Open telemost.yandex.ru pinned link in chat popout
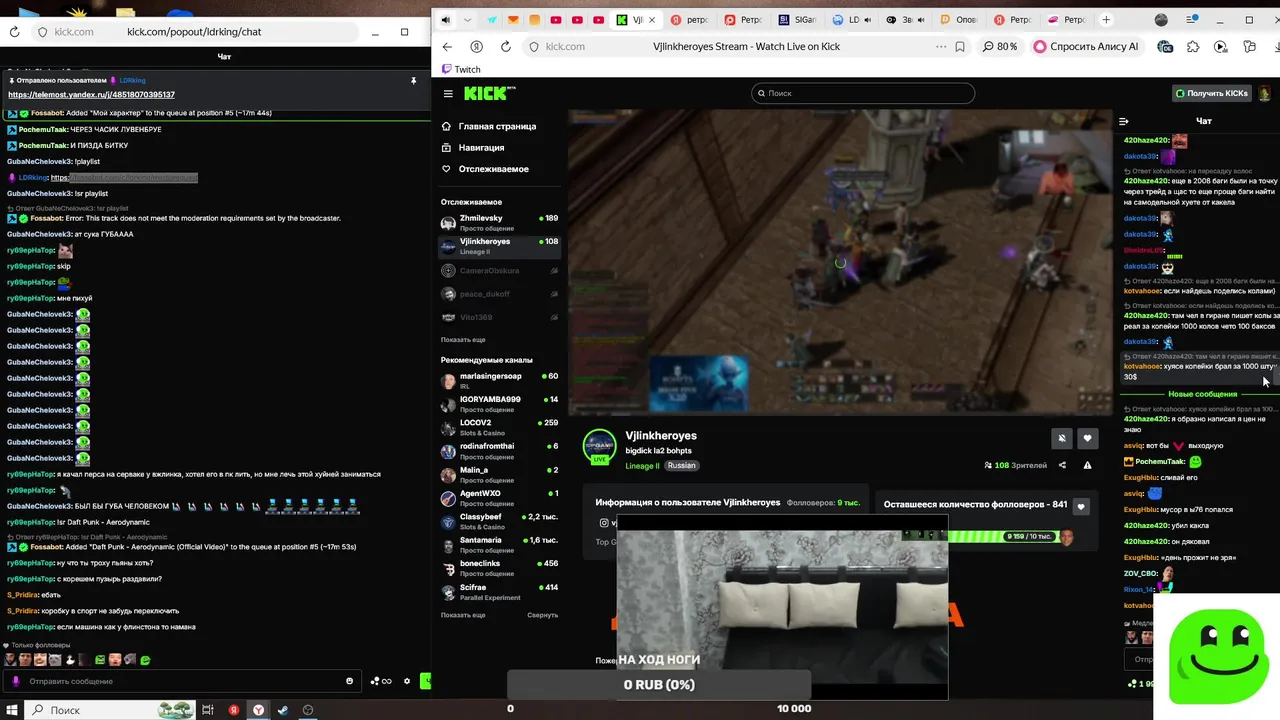The width and height of the screenshot is (1280, 720). pos(92,95)
